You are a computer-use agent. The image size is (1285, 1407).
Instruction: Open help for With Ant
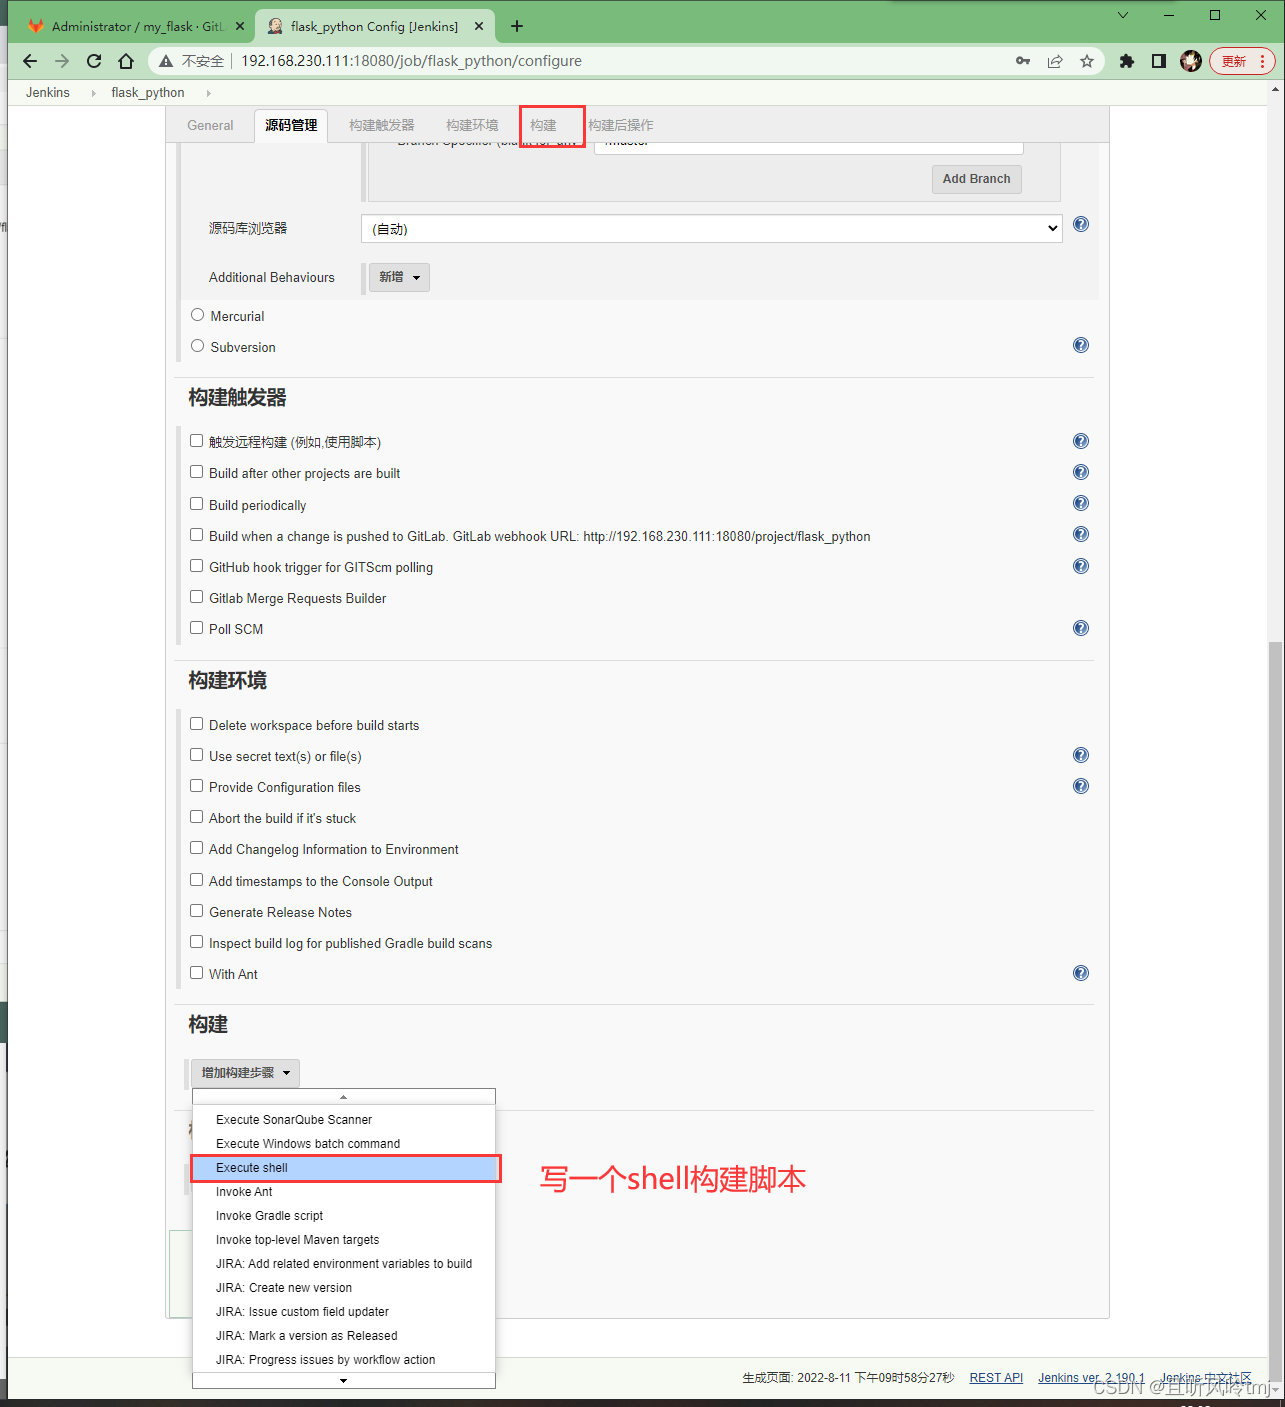pyautogui.click(x=1081, y=973)
